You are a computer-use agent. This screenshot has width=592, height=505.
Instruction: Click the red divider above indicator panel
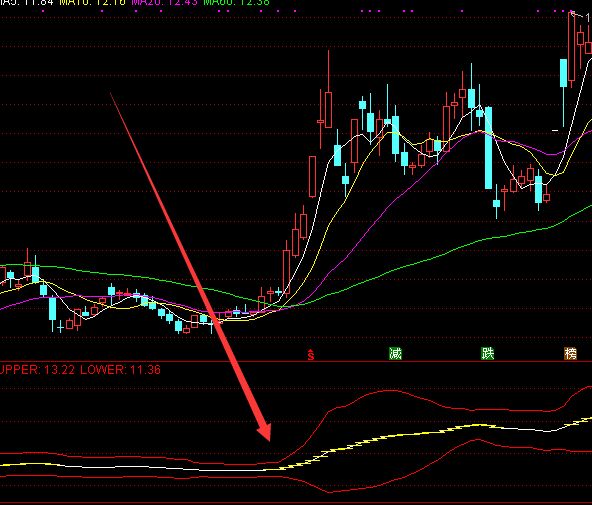296,362
